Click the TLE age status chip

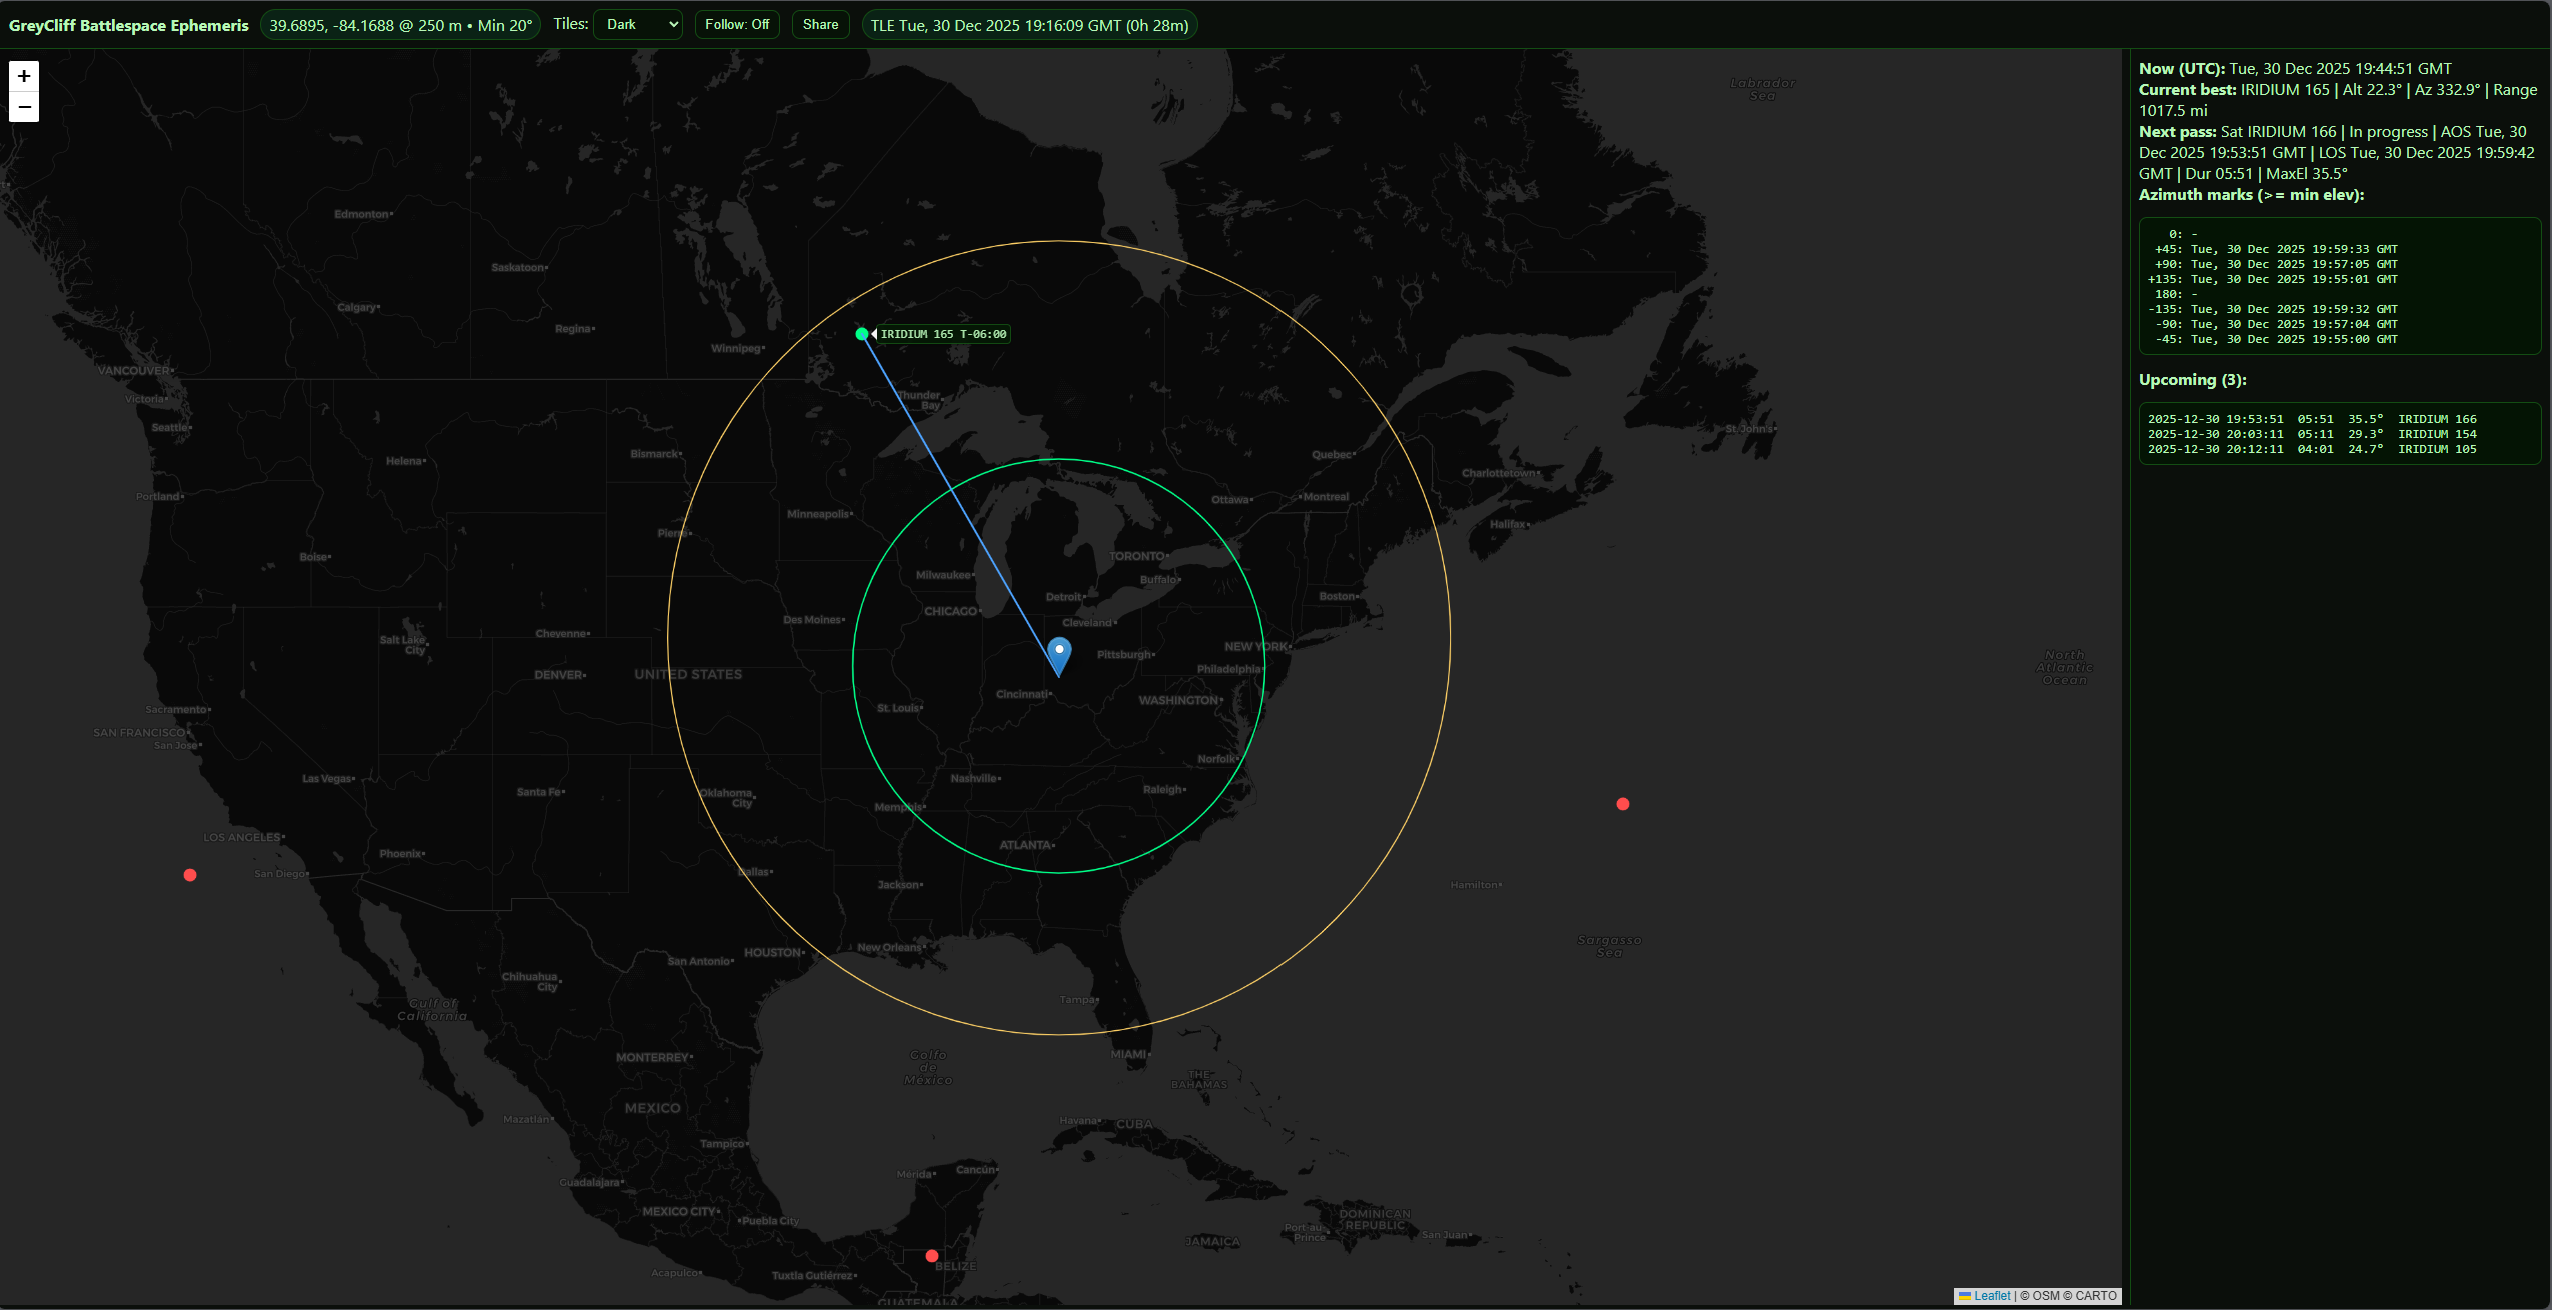1028,24
